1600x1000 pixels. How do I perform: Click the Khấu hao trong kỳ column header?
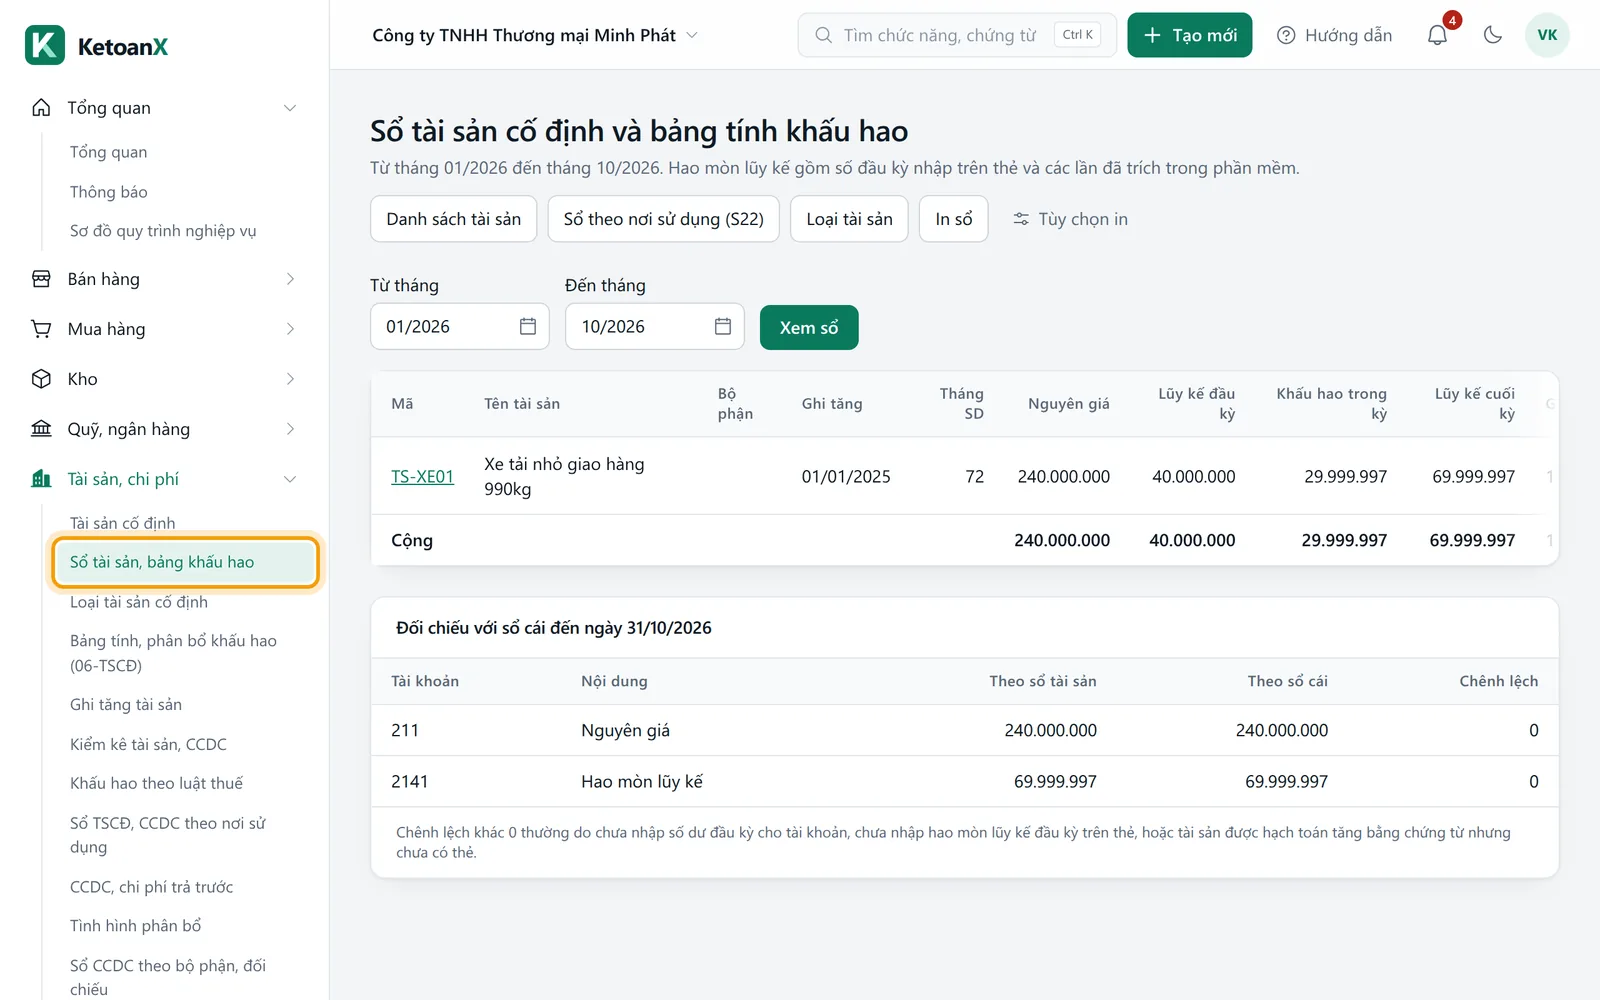click(x=1332, y=404)
